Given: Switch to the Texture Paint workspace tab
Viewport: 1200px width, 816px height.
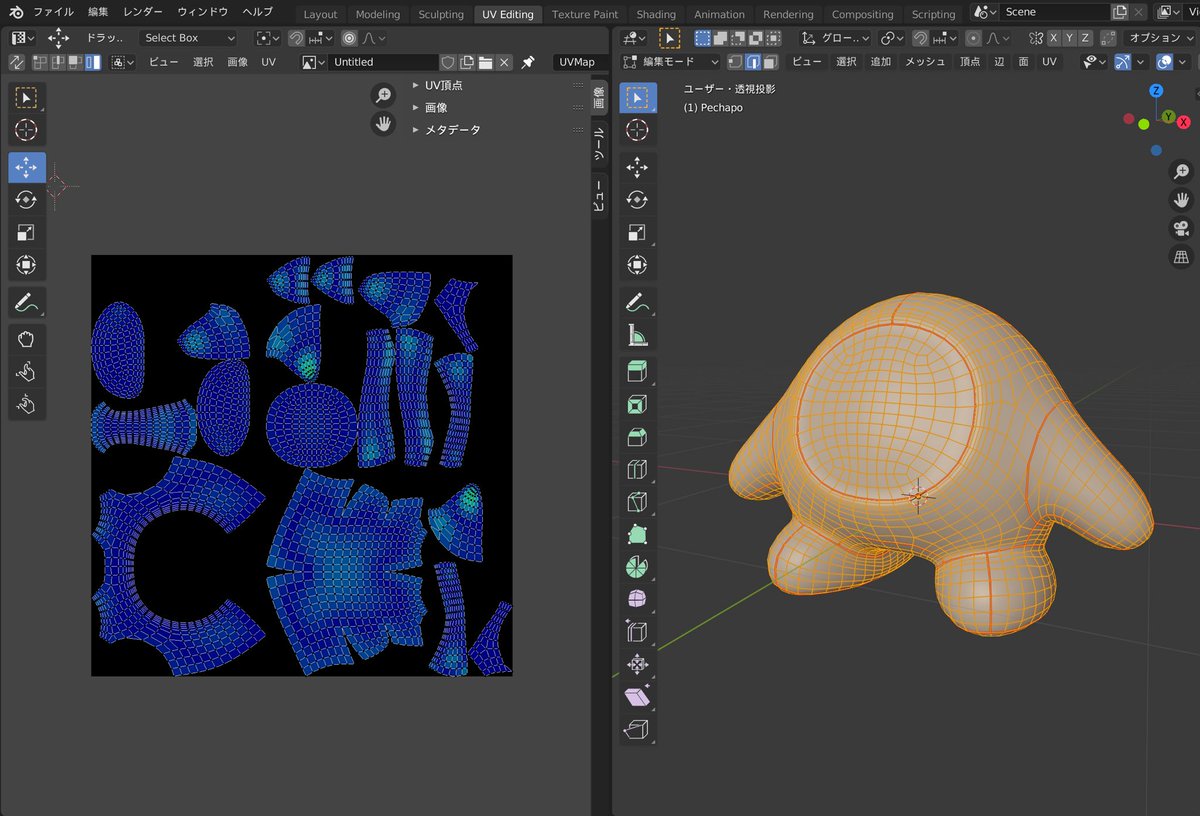Looking at the screenshot, I should coord(585,14).
